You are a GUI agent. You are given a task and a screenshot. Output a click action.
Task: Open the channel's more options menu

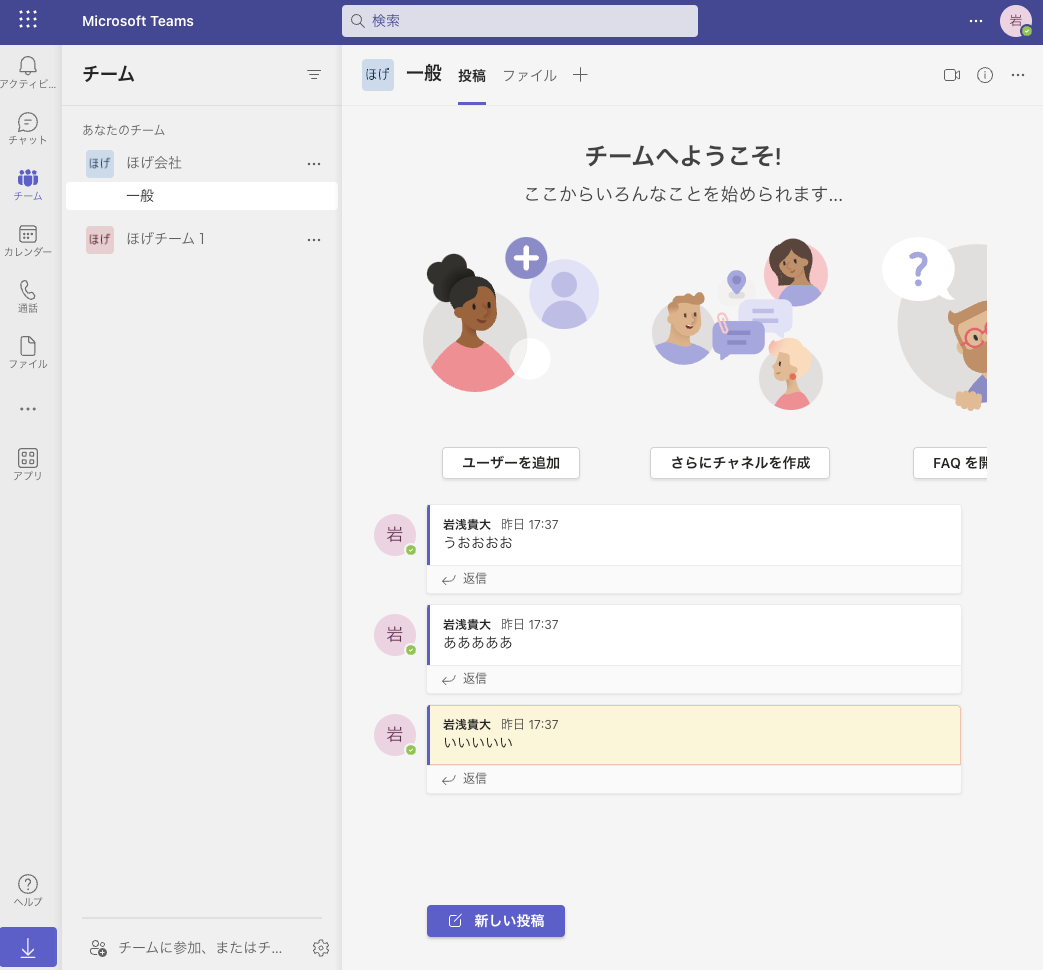coord(1017,75)
